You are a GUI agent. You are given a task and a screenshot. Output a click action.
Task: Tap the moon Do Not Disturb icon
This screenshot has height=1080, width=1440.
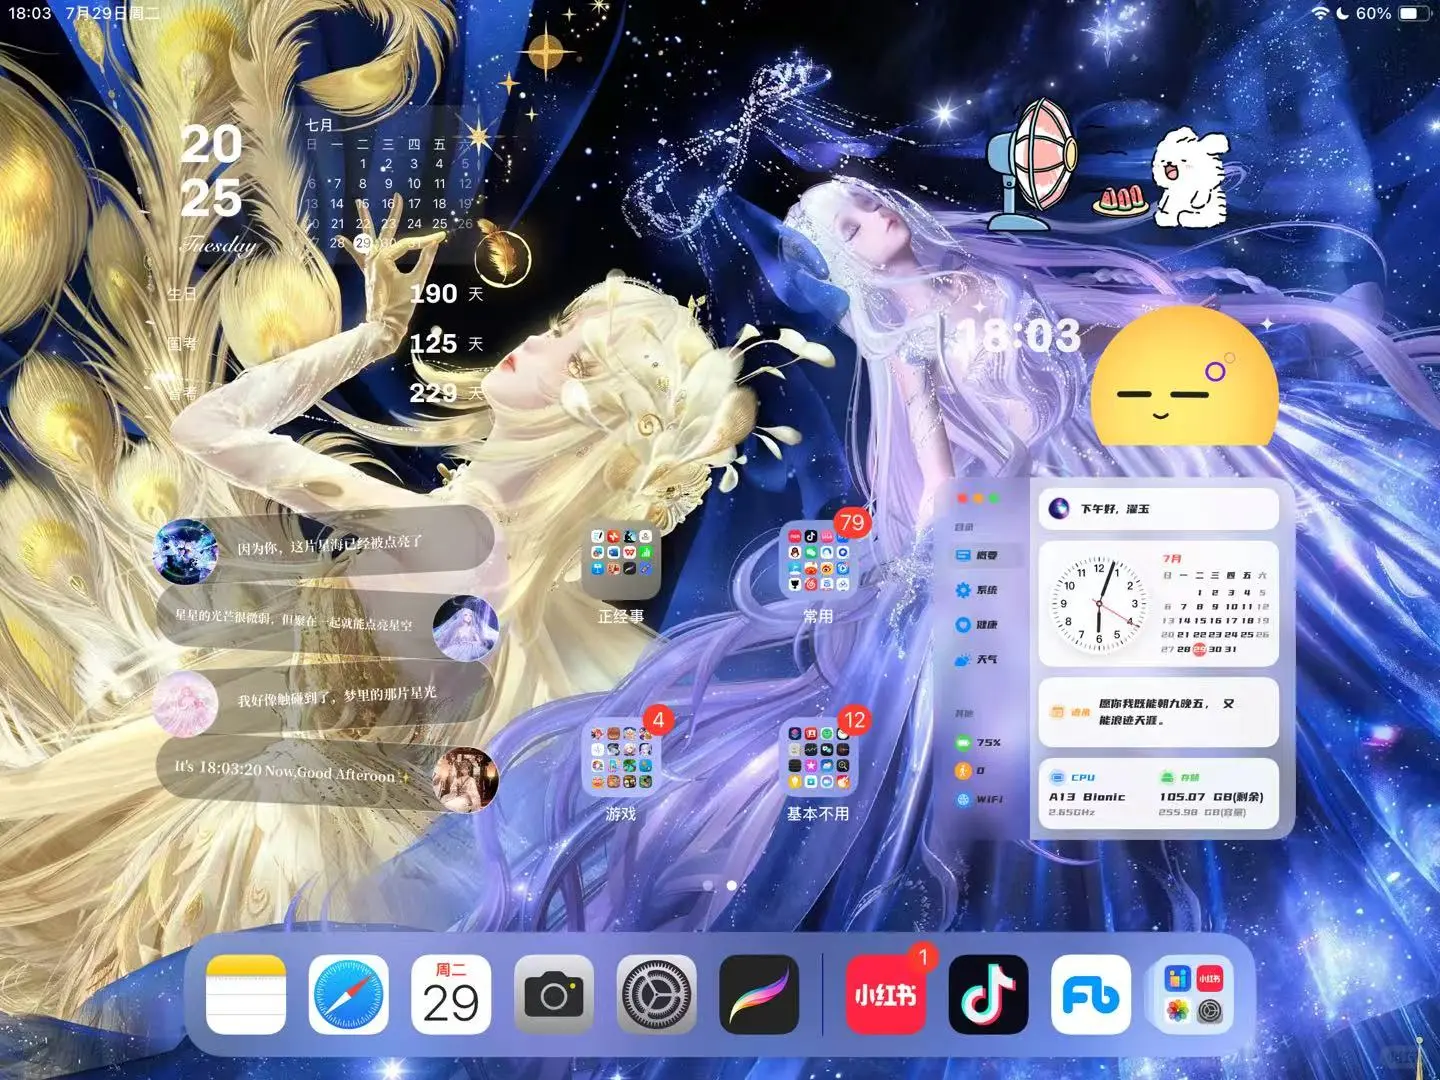pyautogui.click(x=1343, y=13)
